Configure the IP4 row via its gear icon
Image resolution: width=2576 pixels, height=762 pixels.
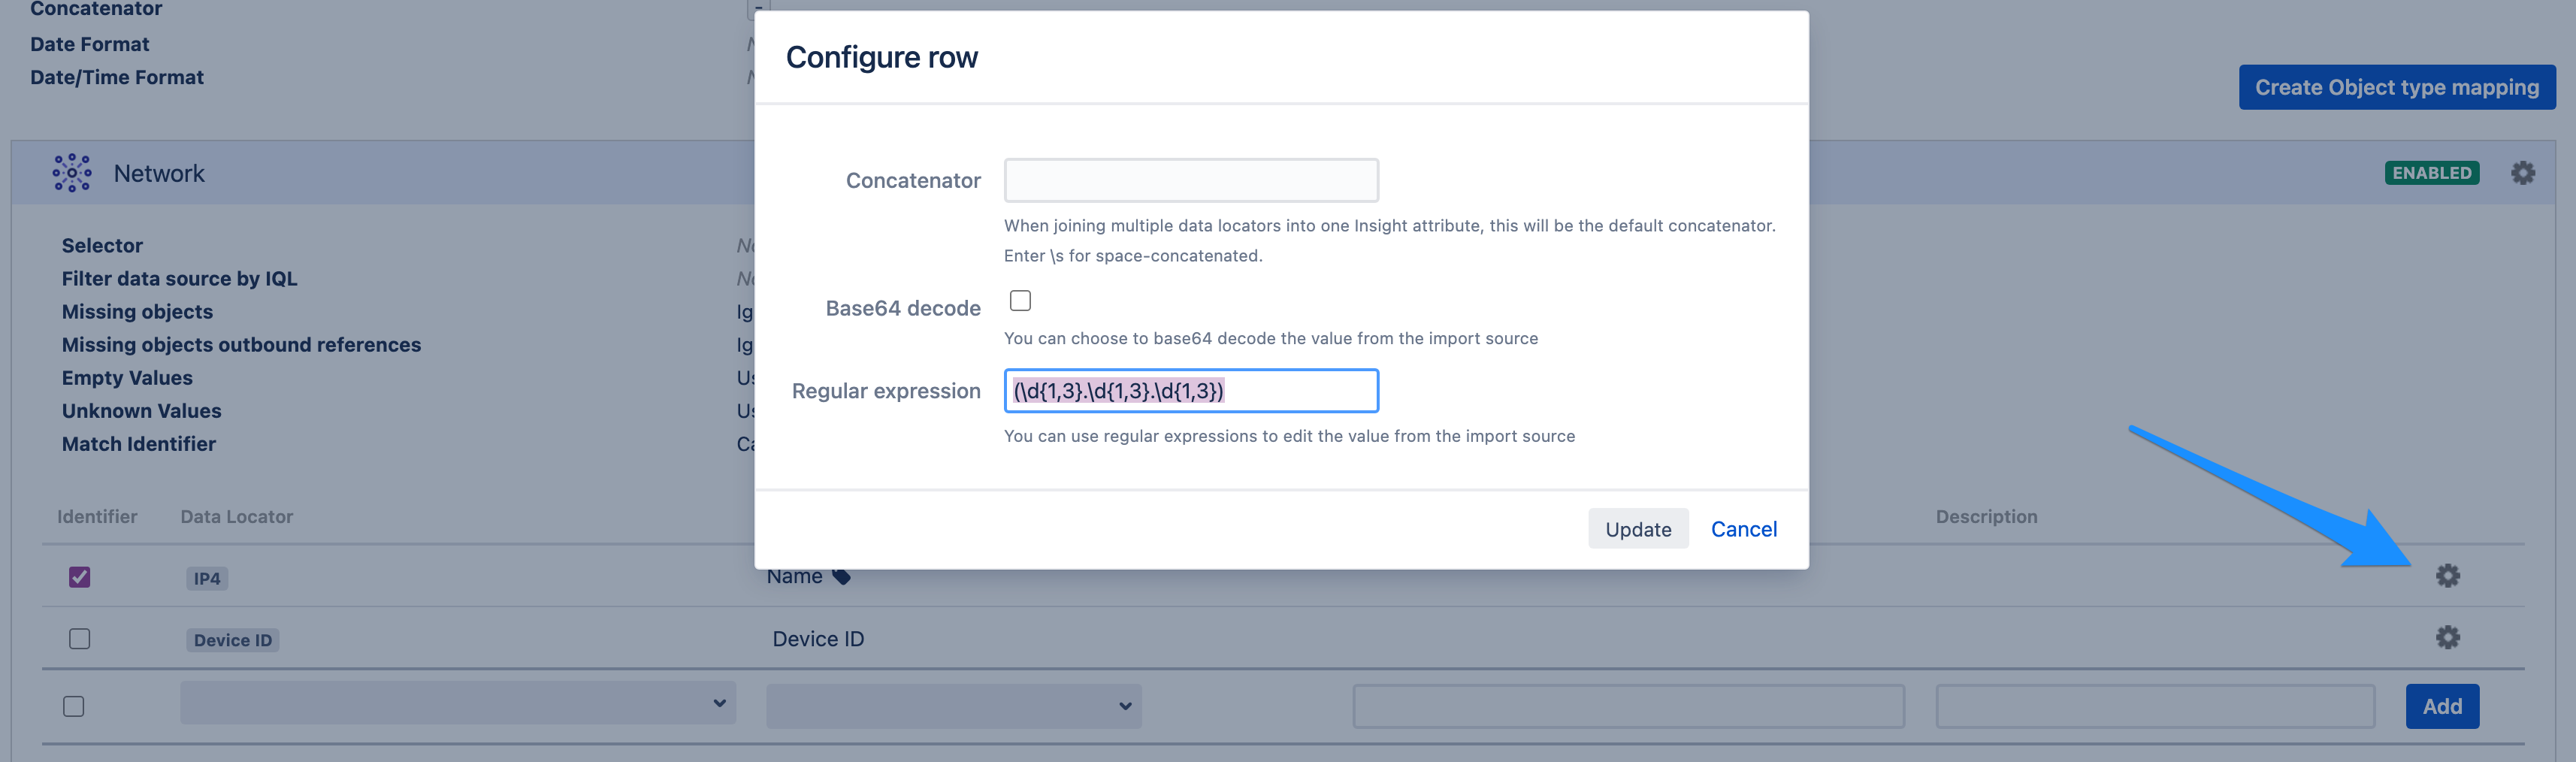[2447, 575]
